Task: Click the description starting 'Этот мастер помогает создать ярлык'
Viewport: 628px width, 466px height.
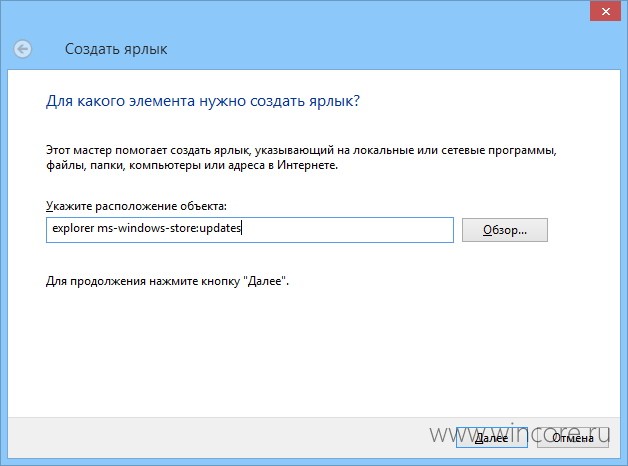Action: 301,158
